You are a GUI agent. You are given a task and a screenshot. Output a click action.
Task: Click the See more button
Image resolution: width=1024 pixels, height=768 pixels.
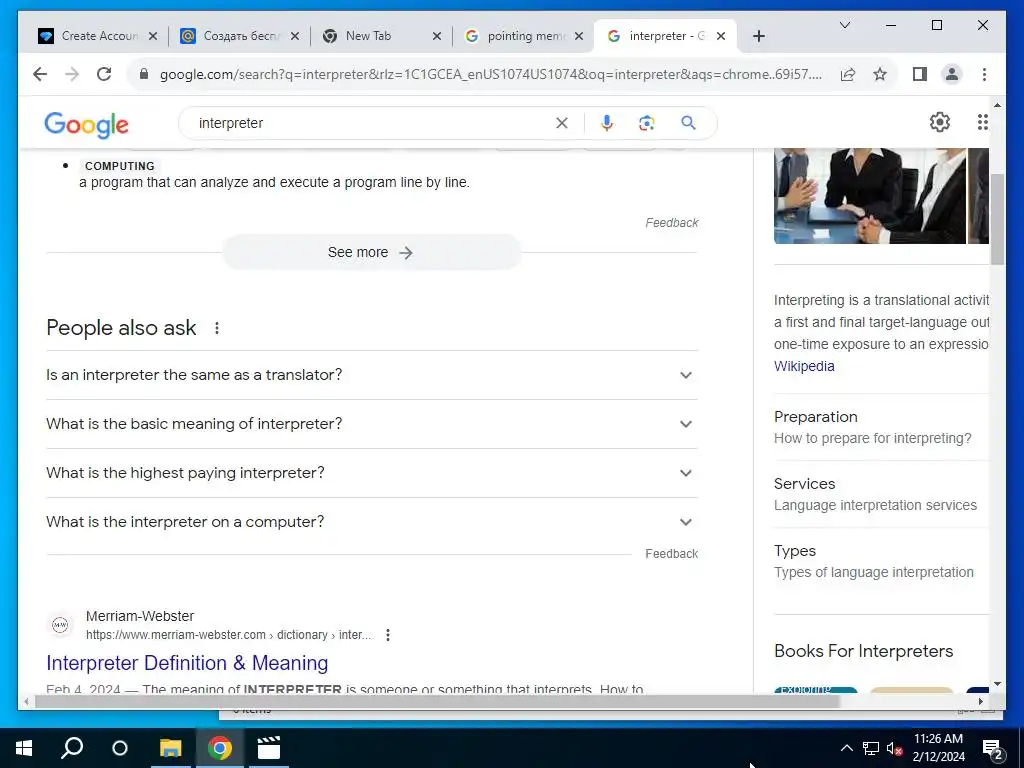click(372, 252)
